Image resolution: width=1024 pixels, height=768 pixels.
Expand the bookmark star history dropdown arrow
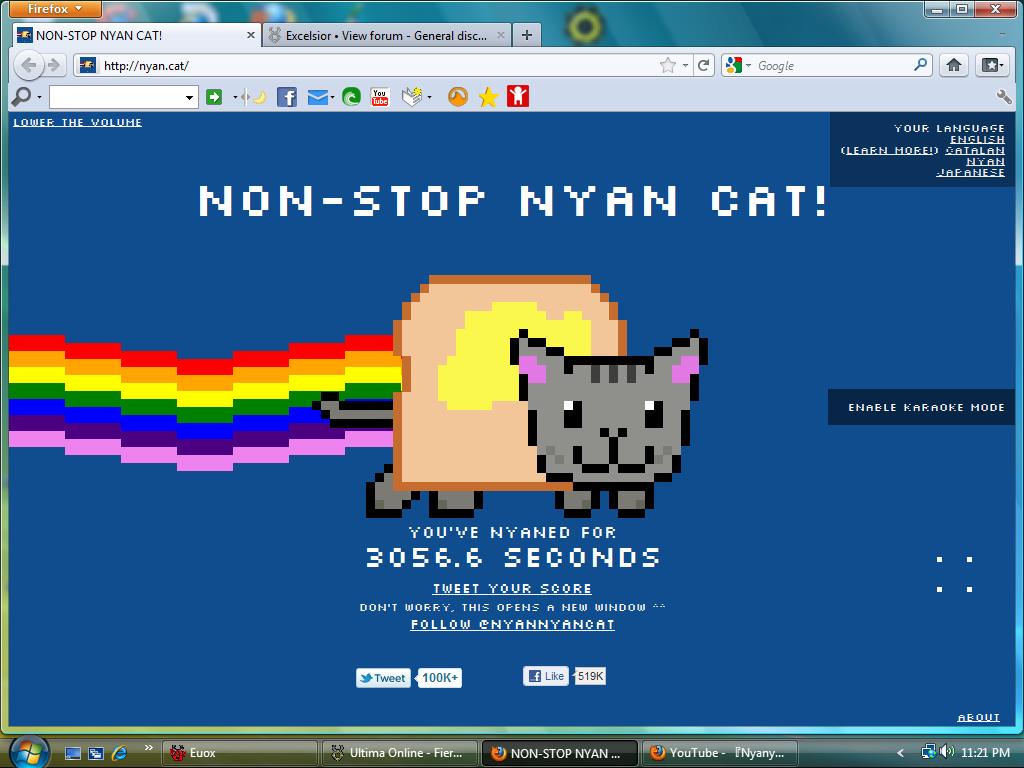pyautogui.click(x=684, y=65)
